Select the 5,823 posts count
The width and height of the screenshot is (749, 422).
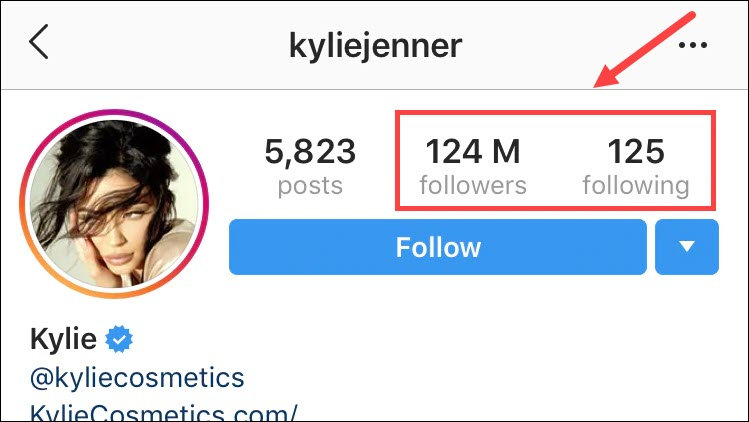coord(310,151)
